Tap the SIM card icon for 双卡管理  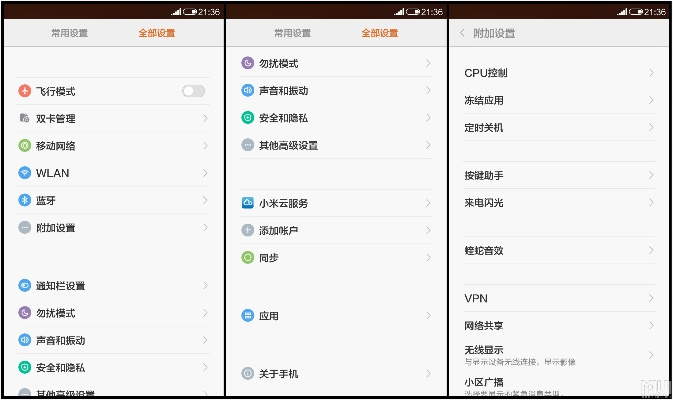[x=24, y=118]
